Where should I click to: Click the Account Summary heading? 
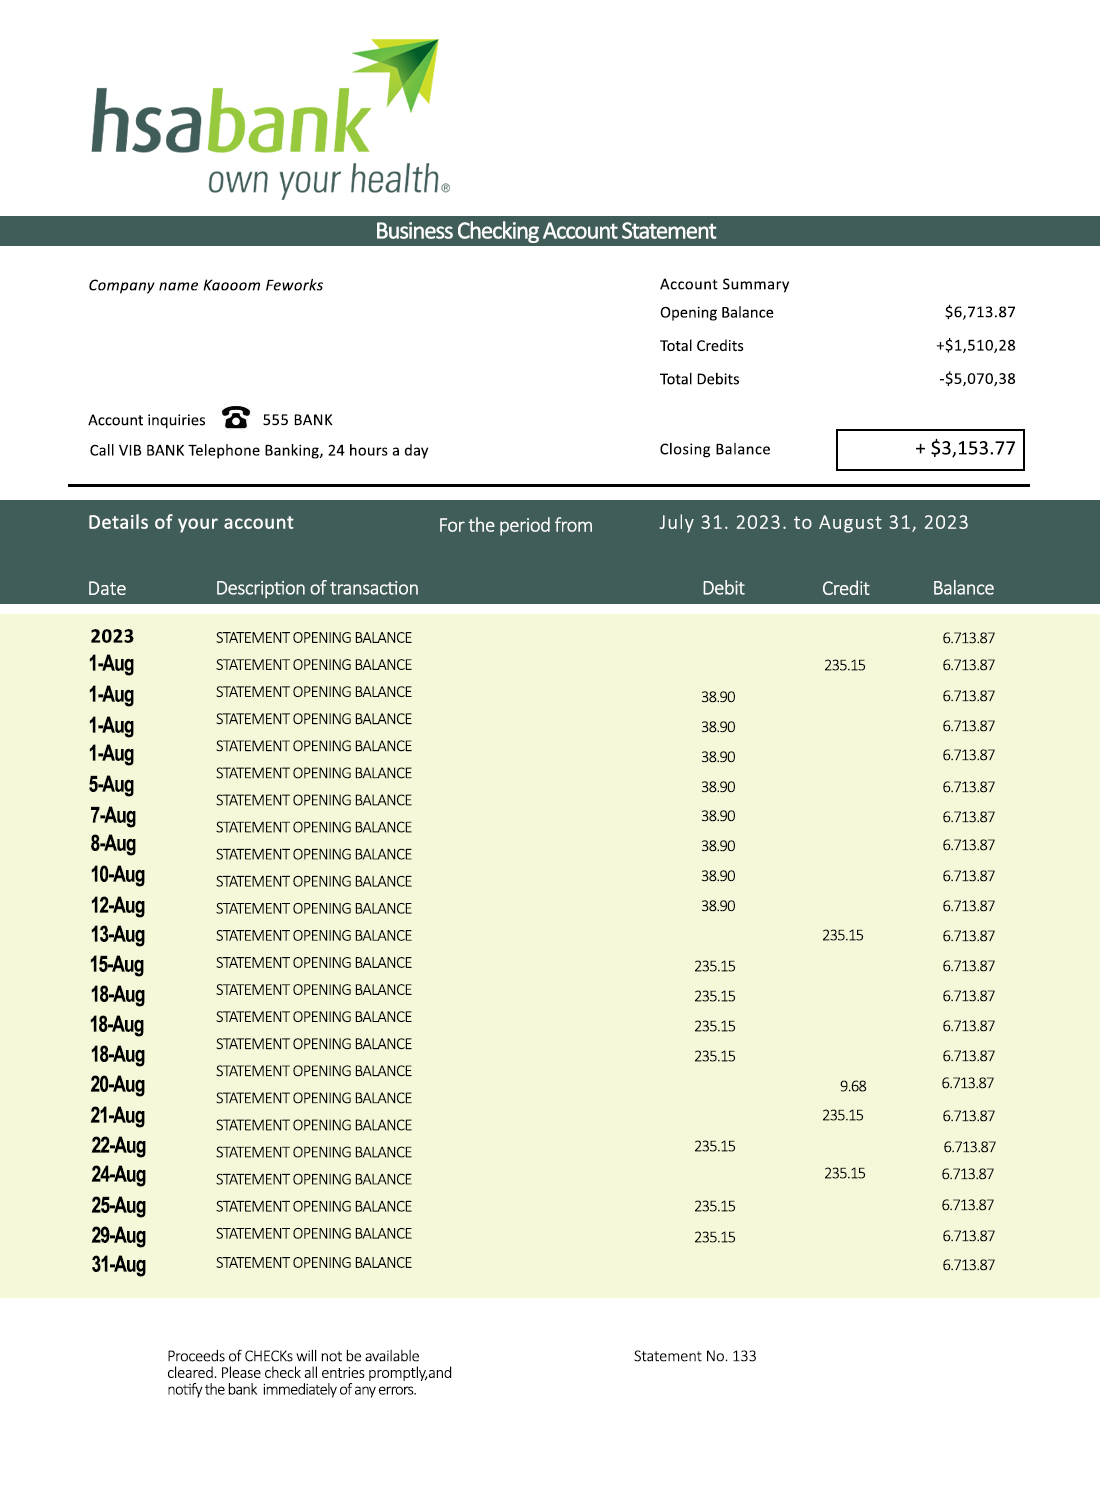[724, 284]
